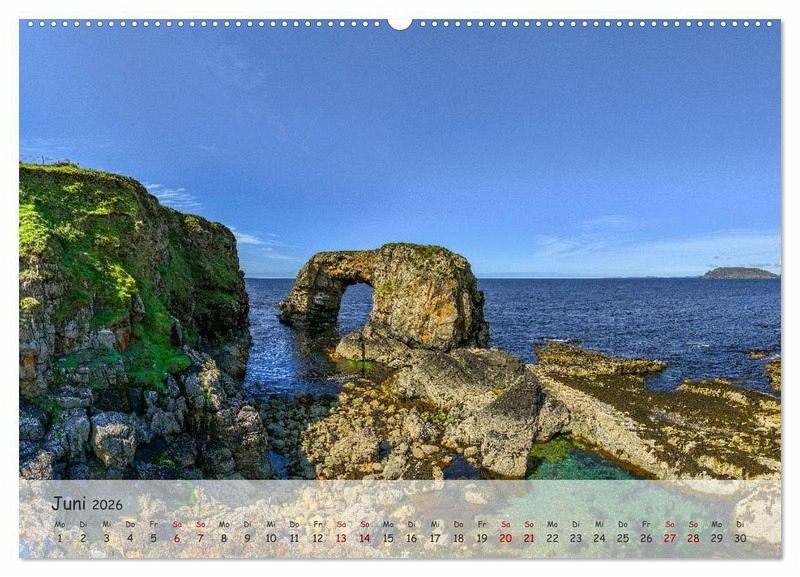Select day 26 in the calendar strip
The image size is (800, 577).
646,538
